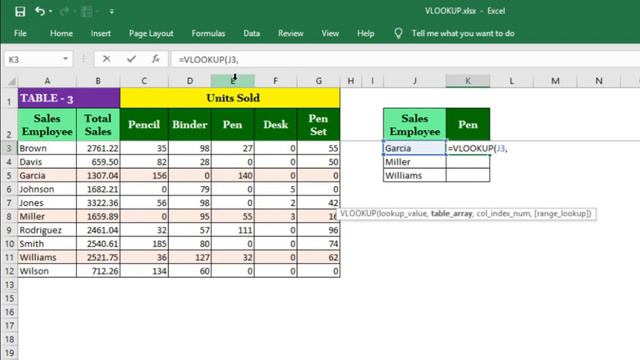Viewport: 640px width, 360px height.
Task: Switch to the Data tab
Action: pyautogui.click(x=251, y=33)
